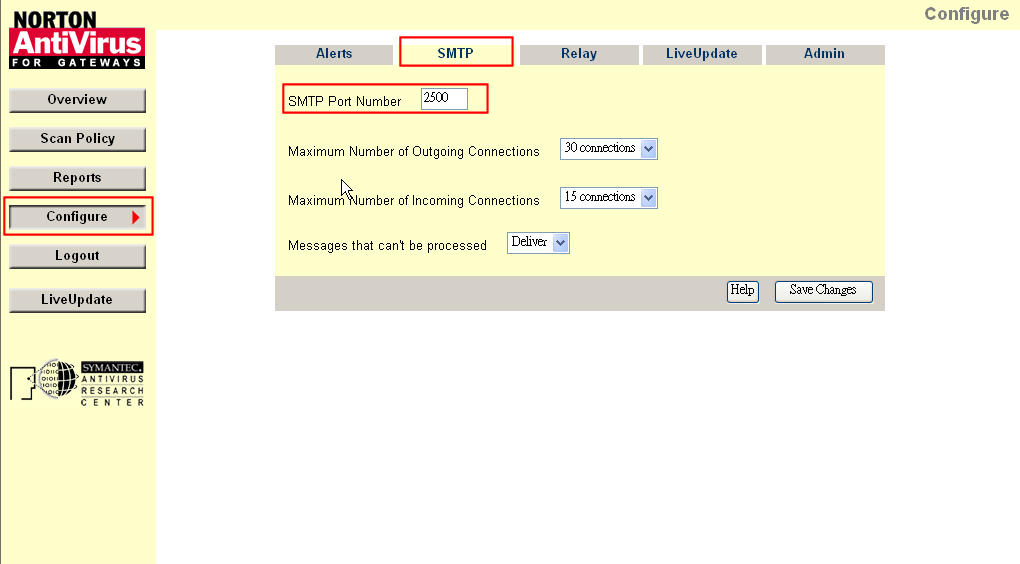Switch to the Relay tab
The height and width of the screenshot is (564, 1020).
pos(579,54)
